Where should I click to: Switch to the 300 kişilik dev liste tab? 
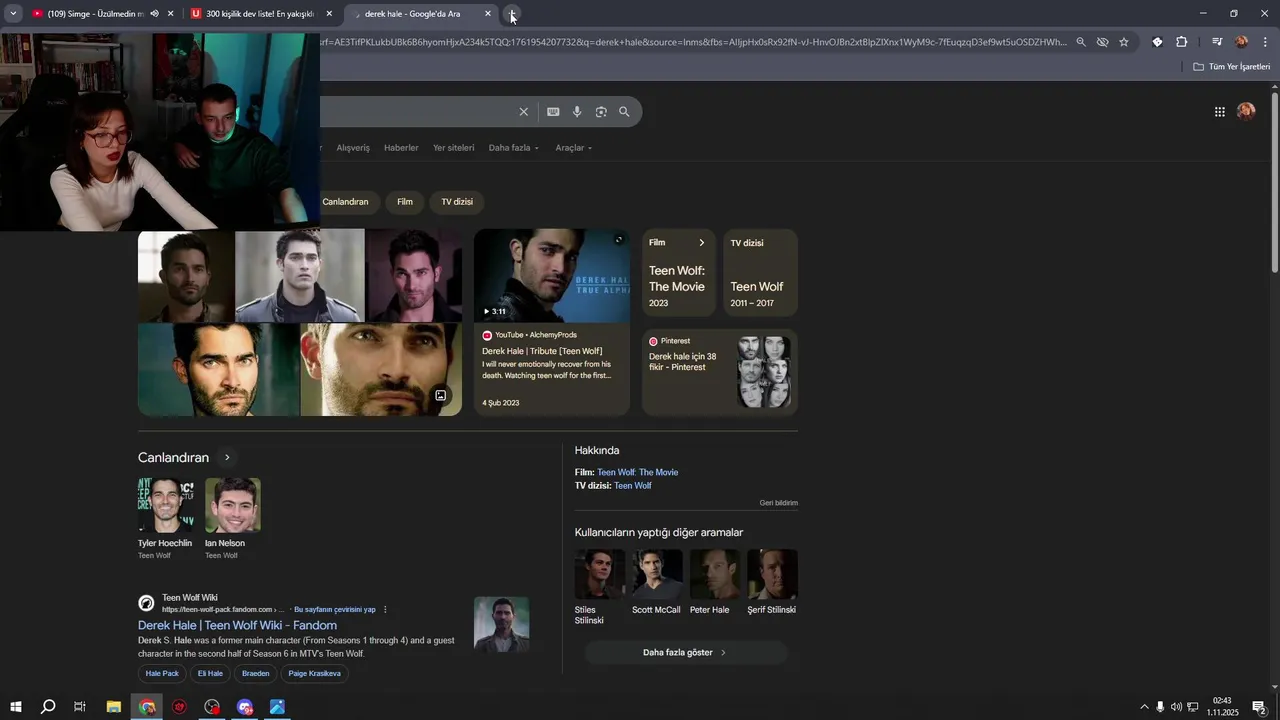tap(260, 14)
